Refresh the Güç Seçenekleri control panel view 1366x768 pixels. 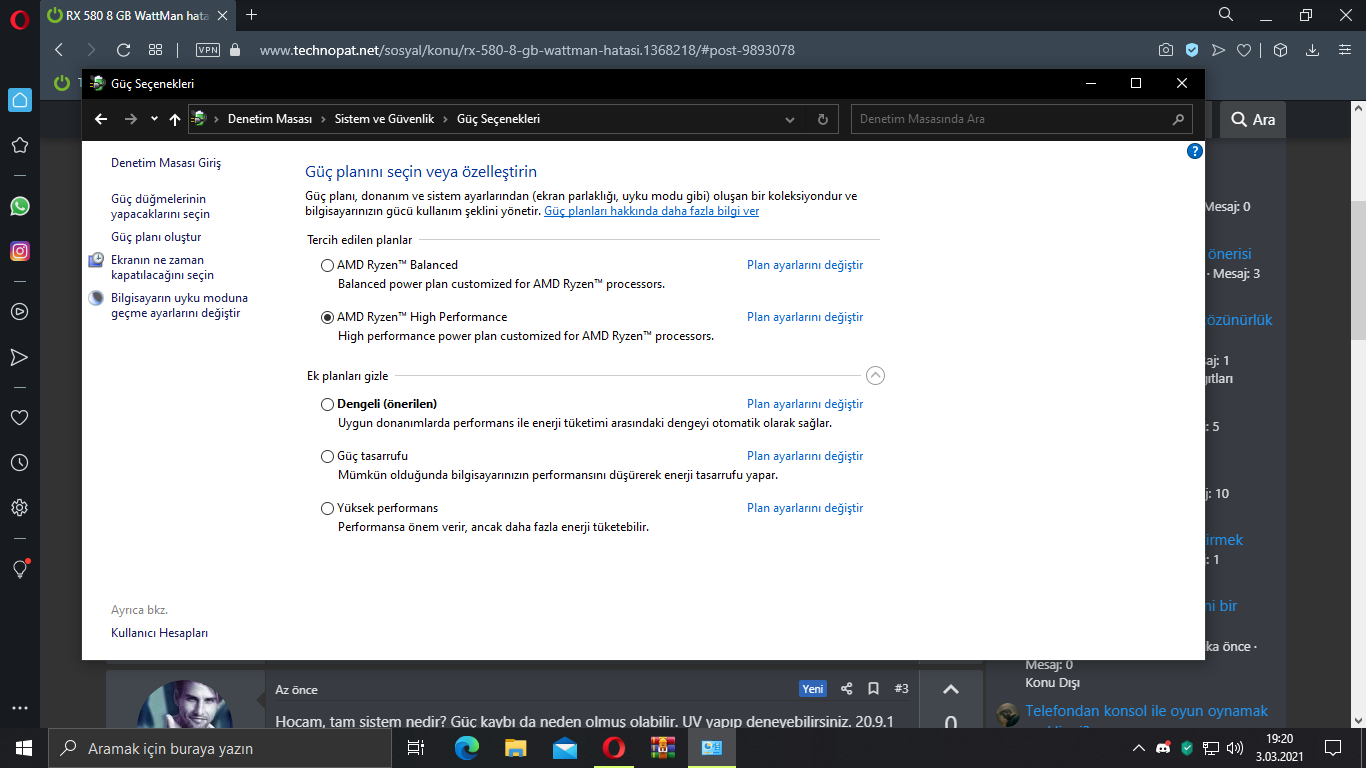[822, 119]
